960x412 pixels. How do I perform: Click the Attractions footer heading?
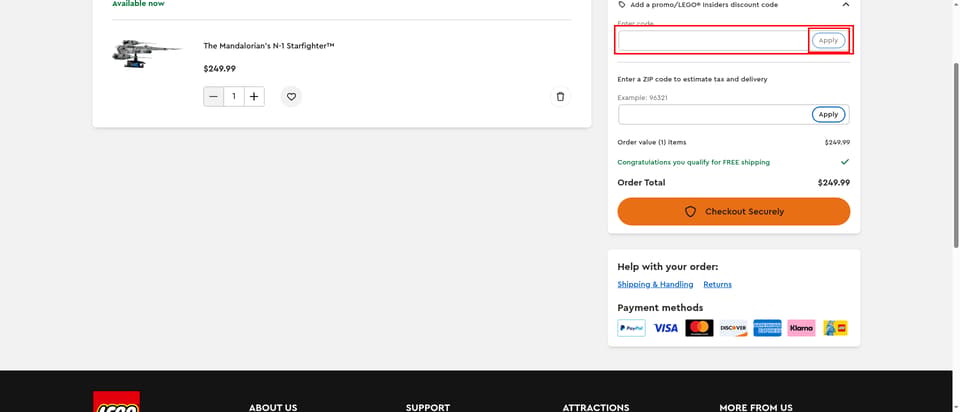point(596,408)
